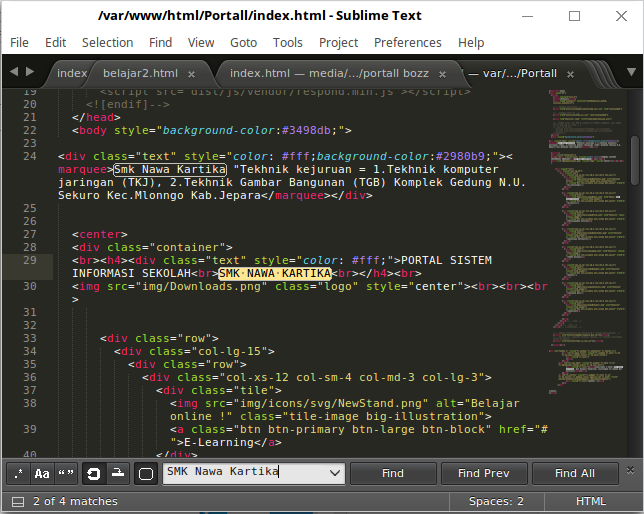Switch to index.html media portall bozz tab

point(329,74)
